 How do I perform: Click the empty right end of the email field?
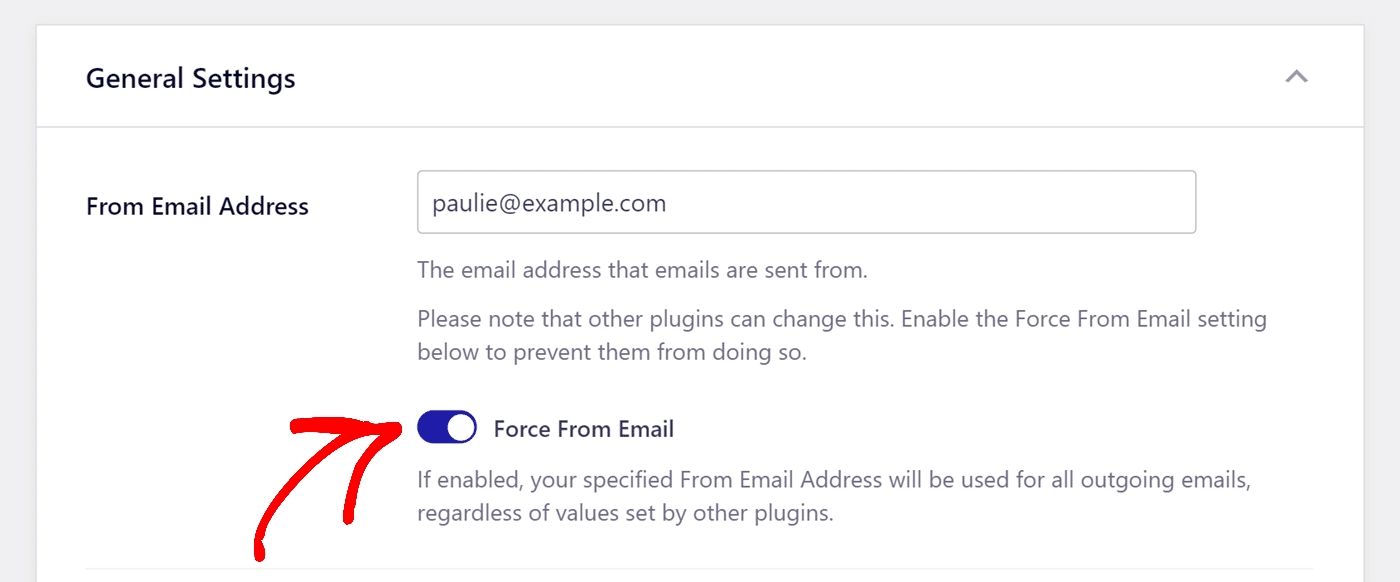tap(1120, 203)
